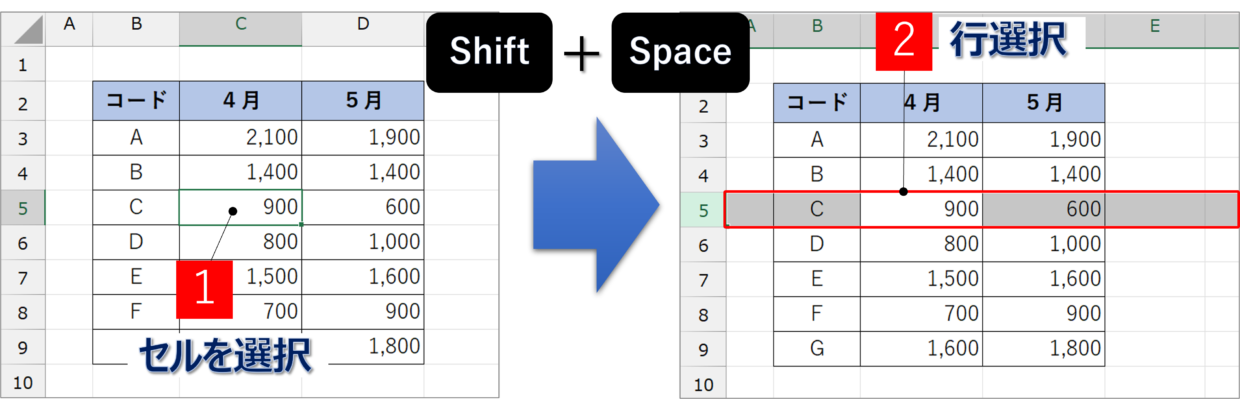Image resolution: width=1240 pixels, height=399 pixels.
Task: Click the 5月 header in right table
Action: [1044, 103]
